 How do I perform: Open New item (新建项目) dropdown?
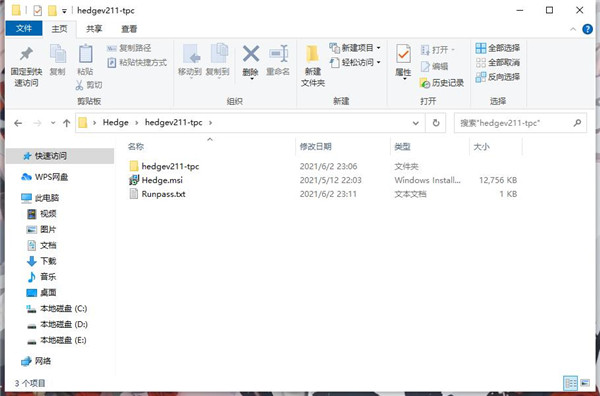[355, 48]
